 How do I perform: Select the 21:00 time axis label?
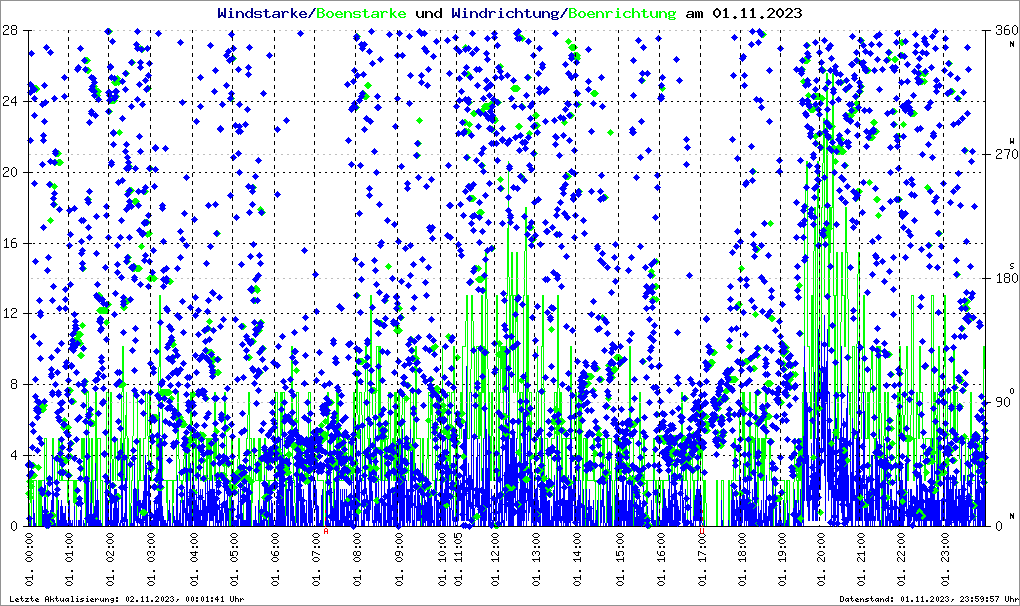pos(861,559)
